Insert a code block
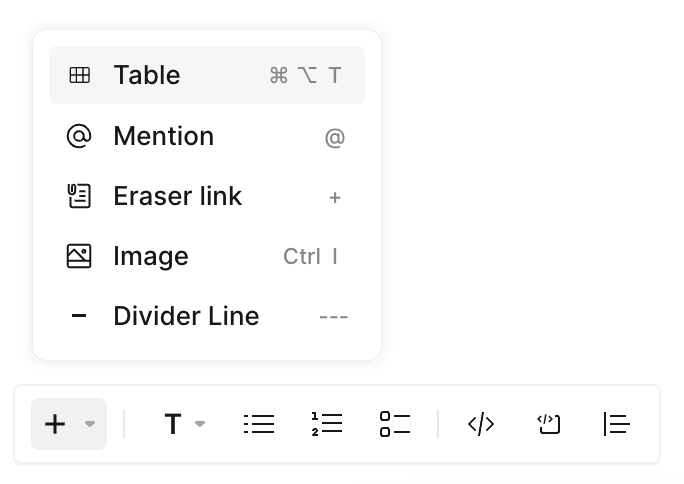 pyautogui.click(x=548, y=424)
